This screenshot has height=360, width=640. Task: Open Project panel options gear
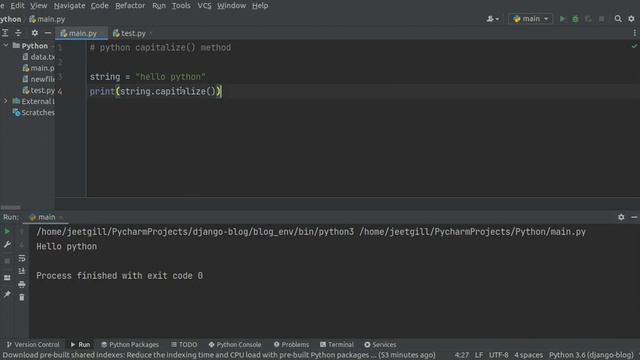click(x=35, y=33)
